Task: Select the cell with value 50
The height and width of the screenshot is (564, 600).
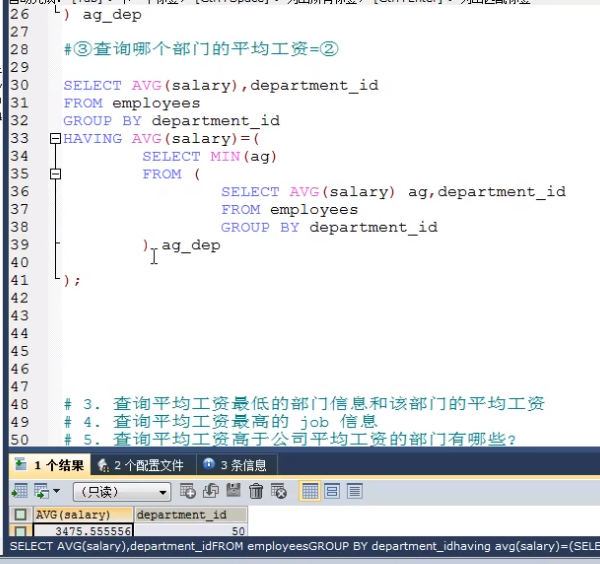Action: click(x=191, y=531)
